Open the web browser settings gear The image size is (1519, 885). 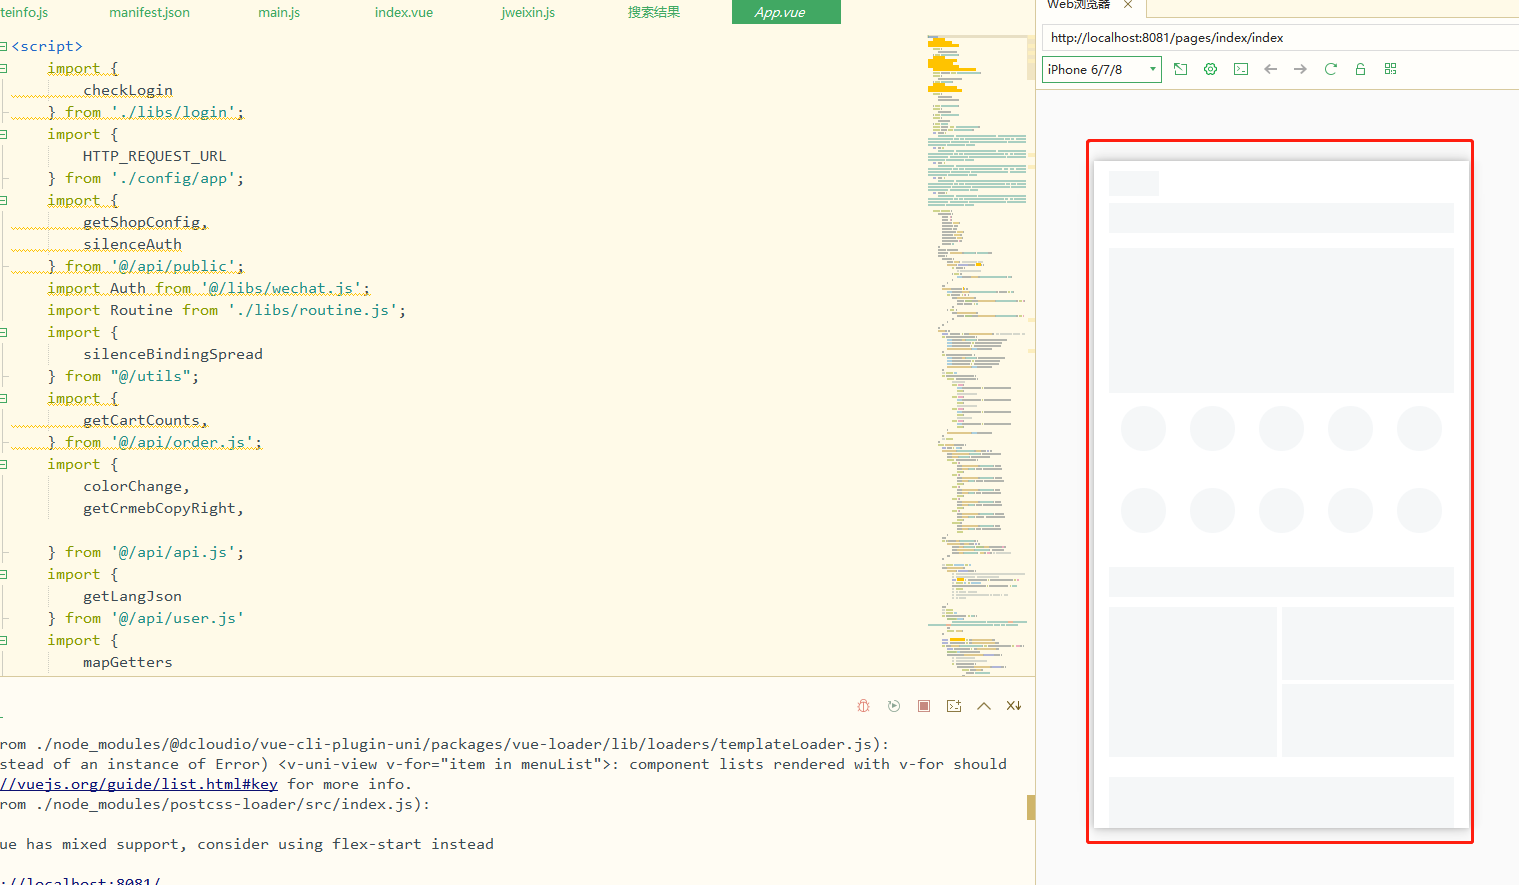[x=1211, y=69]
